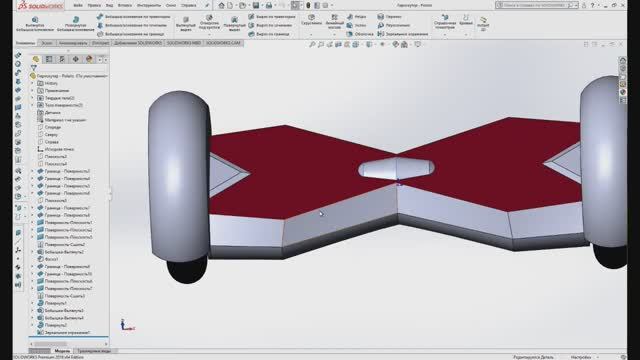This screenshot has width=640, height=360.
Task: Select the Трехмерные виды bottom tab
Action: [94, 351]
